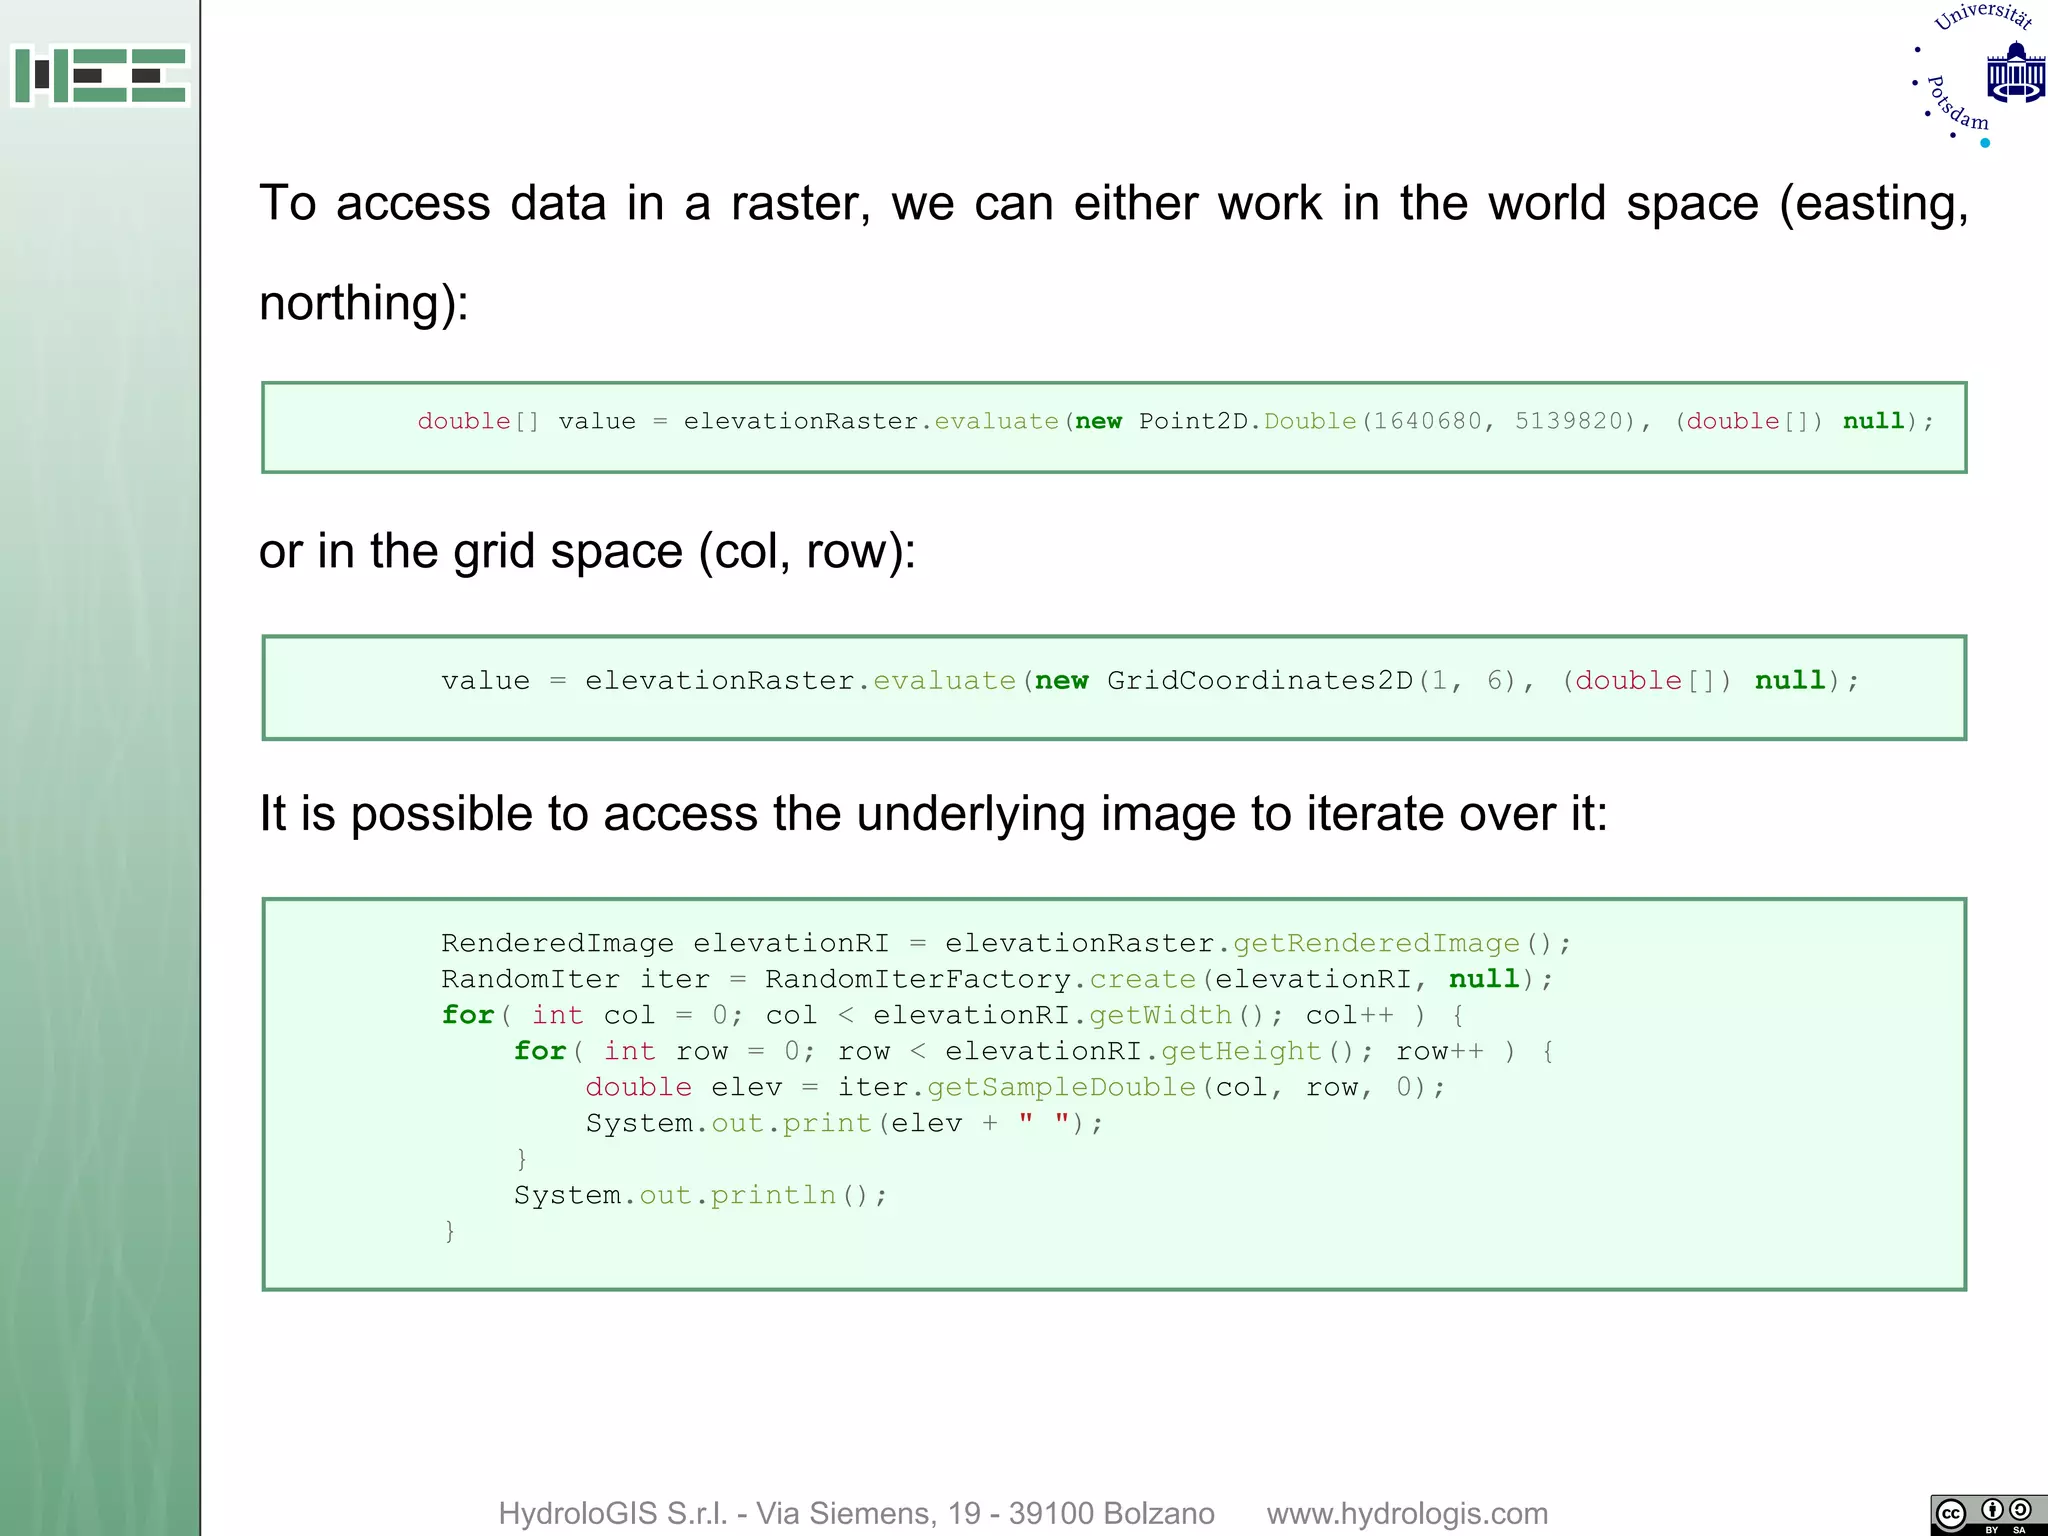The image size is (2048, 1536).
Task: Click the 'System.out.print(elev + " ")' line
Action: pos(844,1123)
